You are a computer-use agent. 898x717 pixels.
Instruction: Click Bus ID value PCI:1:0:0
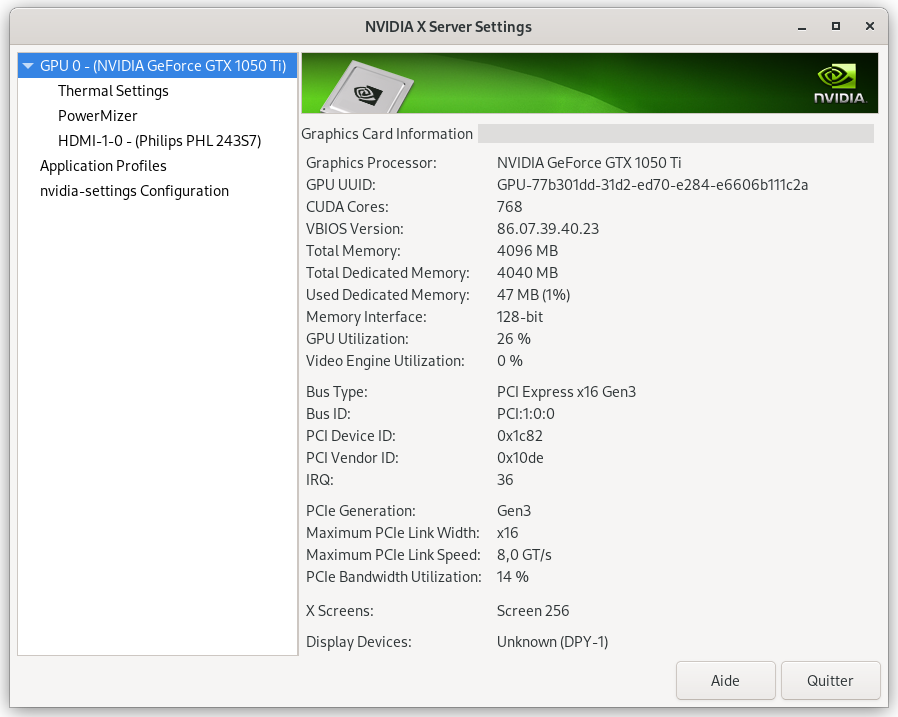pos(525,413)
